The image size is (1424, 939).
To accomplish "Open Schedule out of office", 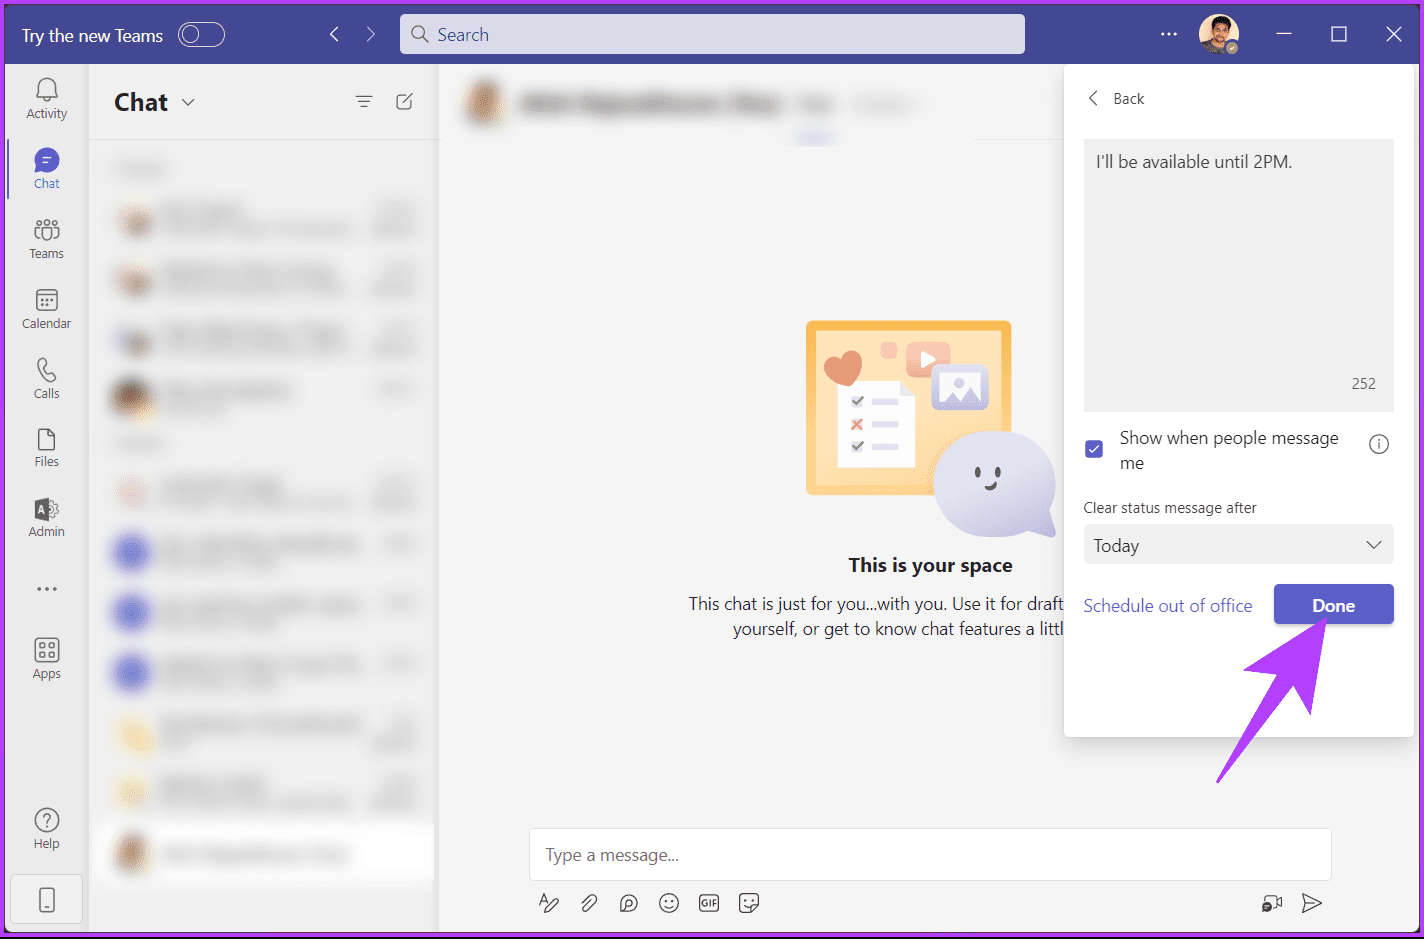I will point(1167,605).
